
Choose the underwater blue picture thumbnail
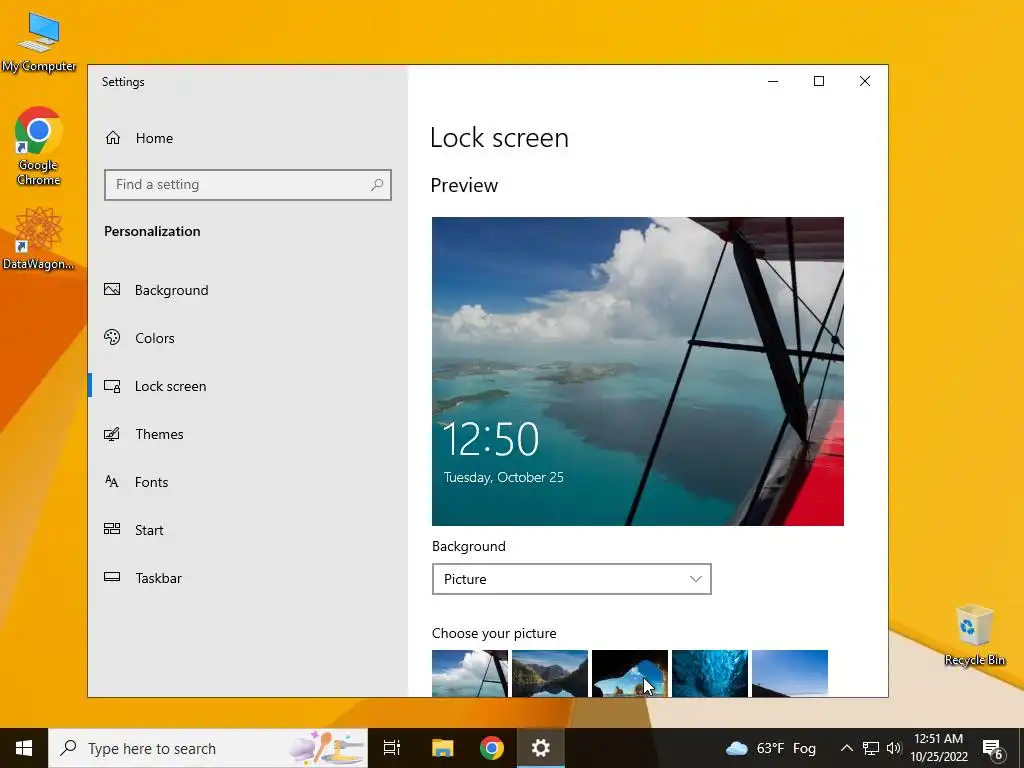710,673
